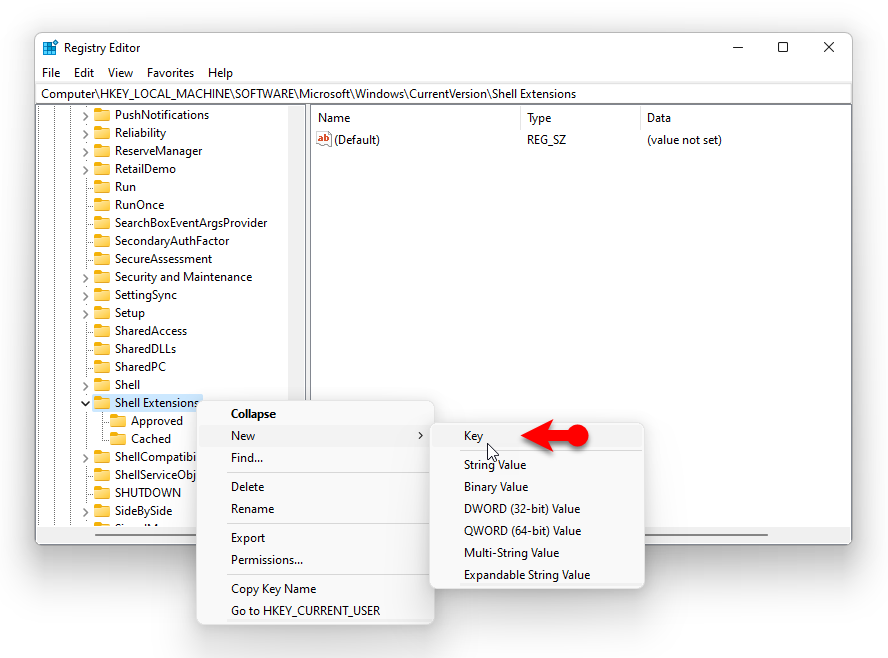The image size is (888, 658).
Task: Click the registry path address bar
Action: [443, 94]
